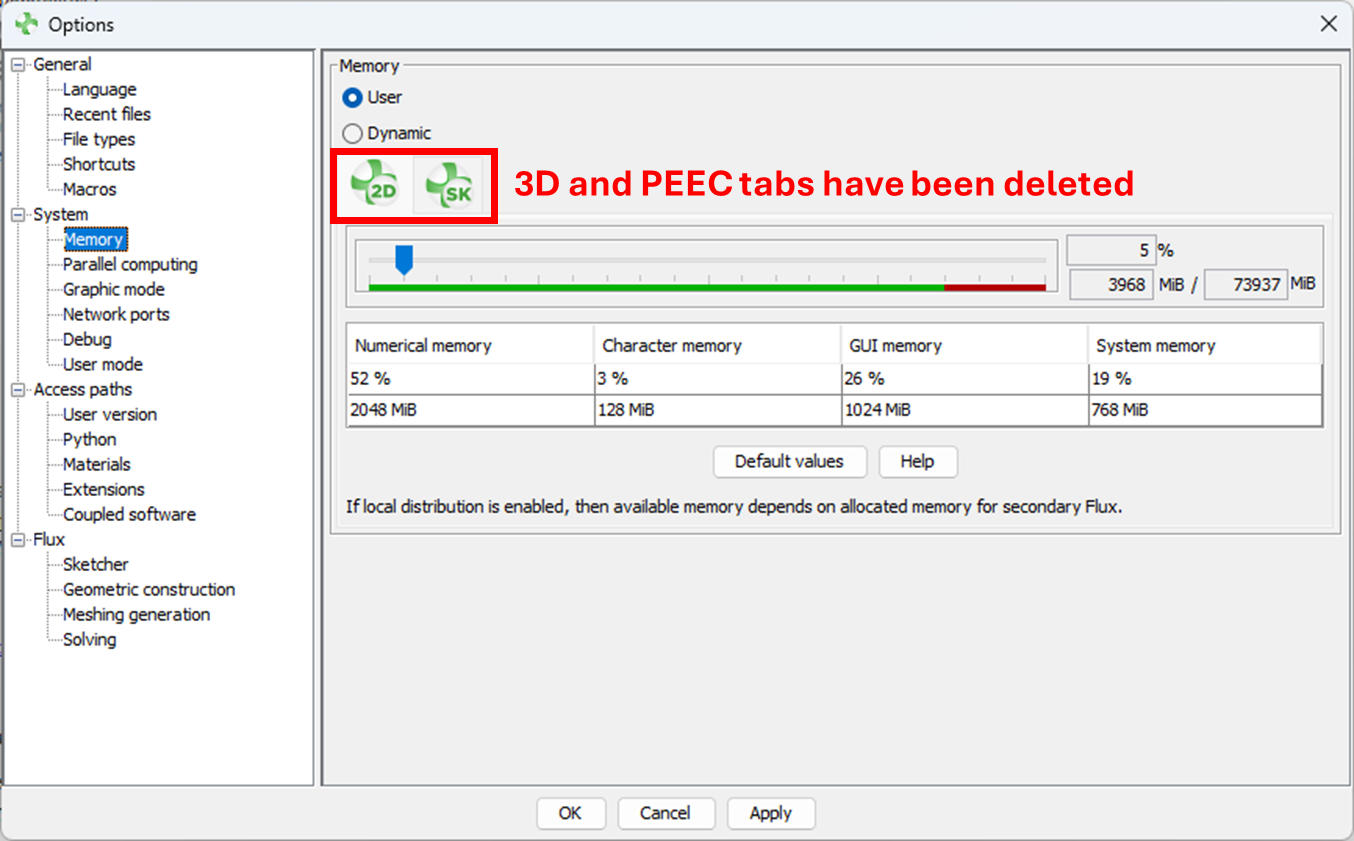The image size is (1354, 841).
Task: Collapse the General tree node
Action: 18,65
